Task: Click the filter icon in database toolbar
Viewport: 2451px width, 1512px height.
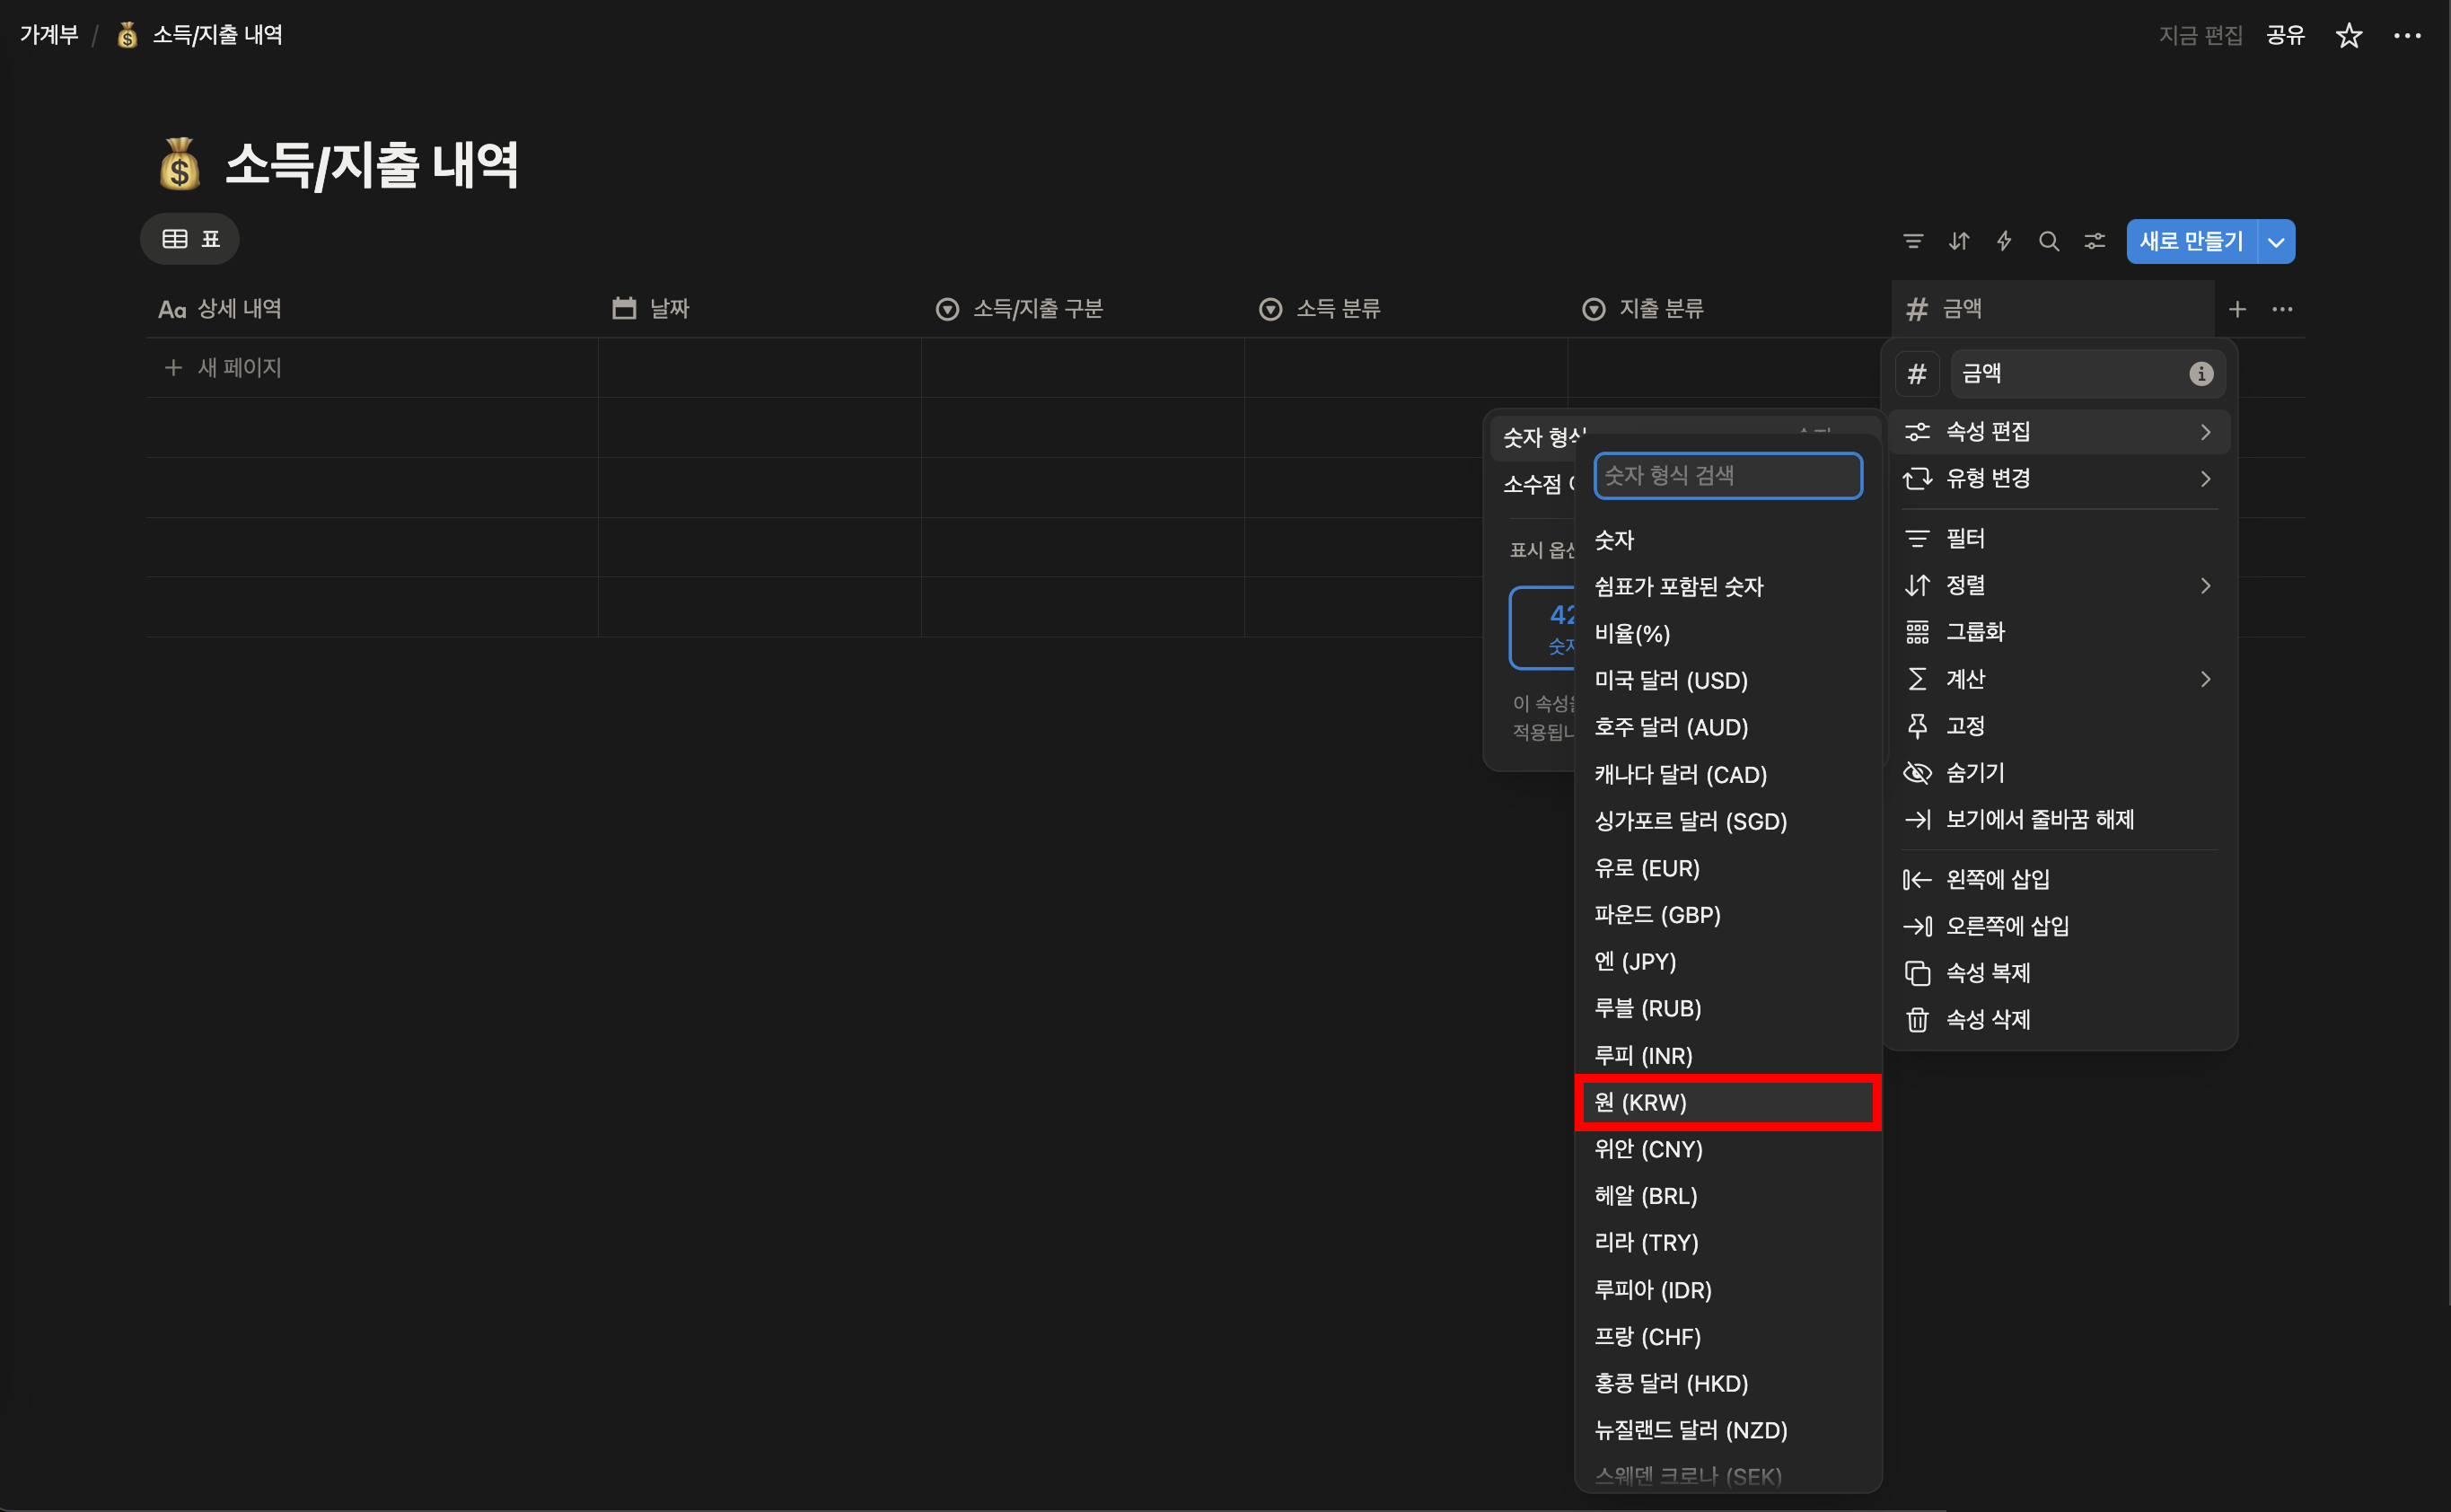Action: tap(1912, 241)
